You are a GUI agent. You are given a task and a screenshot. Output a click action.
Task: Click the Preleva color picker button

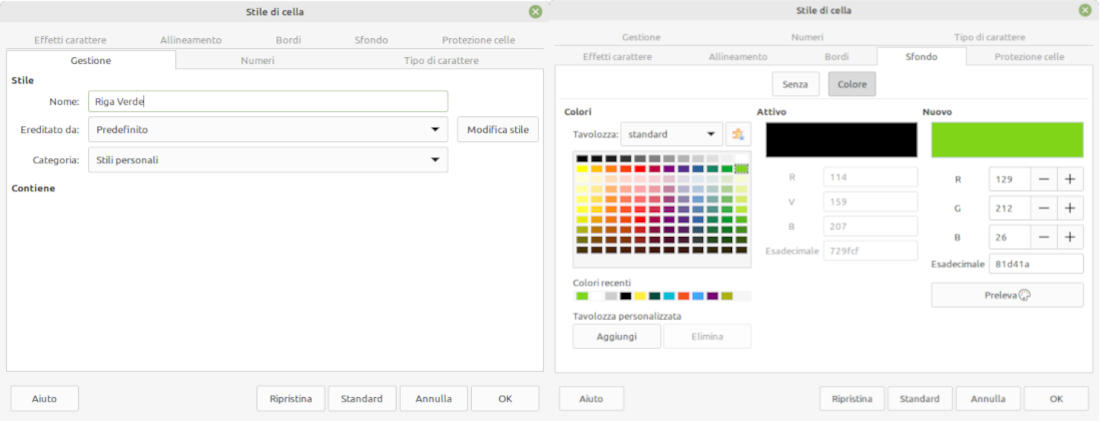[1007, 295]
